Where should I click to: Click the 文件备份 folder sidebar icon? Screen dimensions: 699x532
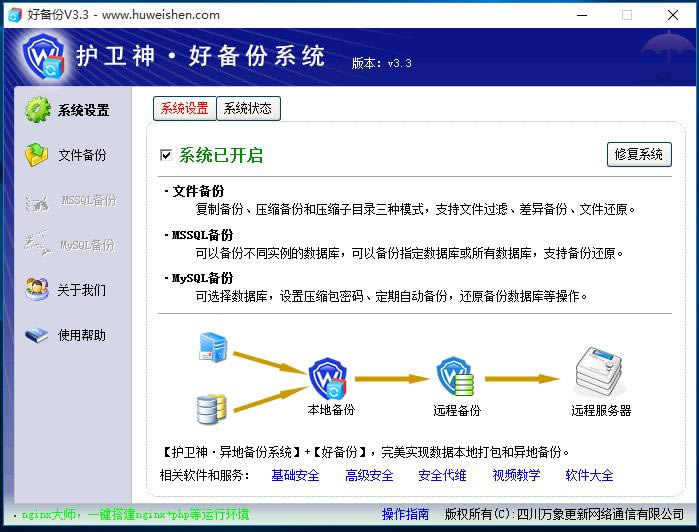point(37,155)
